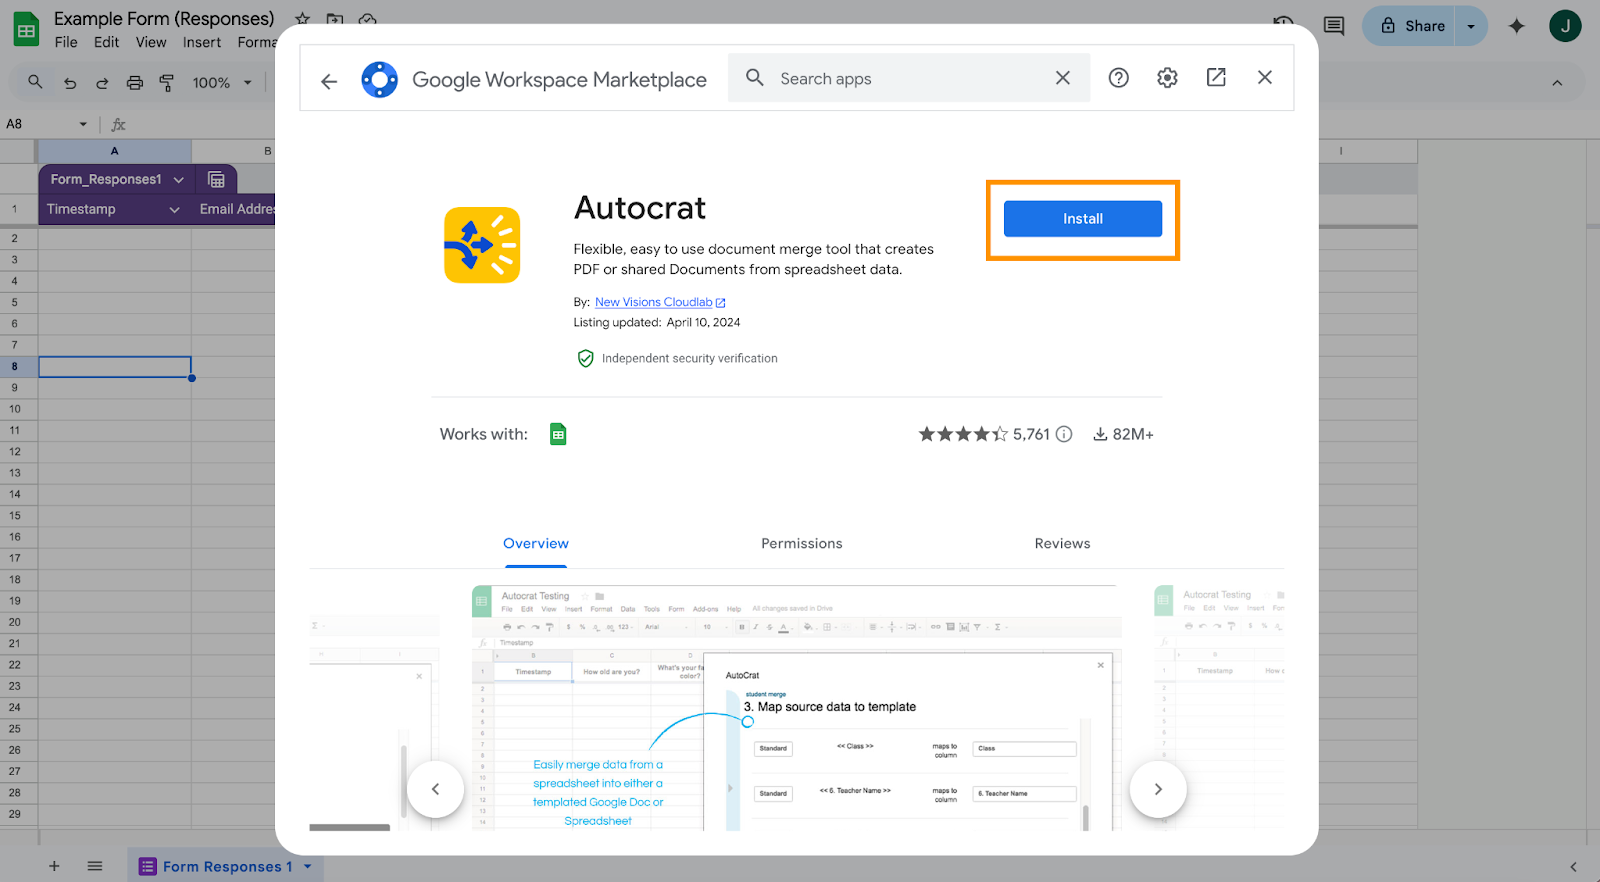Open the account avatar J
1600x882 pixels.
pyautogui.click(x=1565, y=26)
